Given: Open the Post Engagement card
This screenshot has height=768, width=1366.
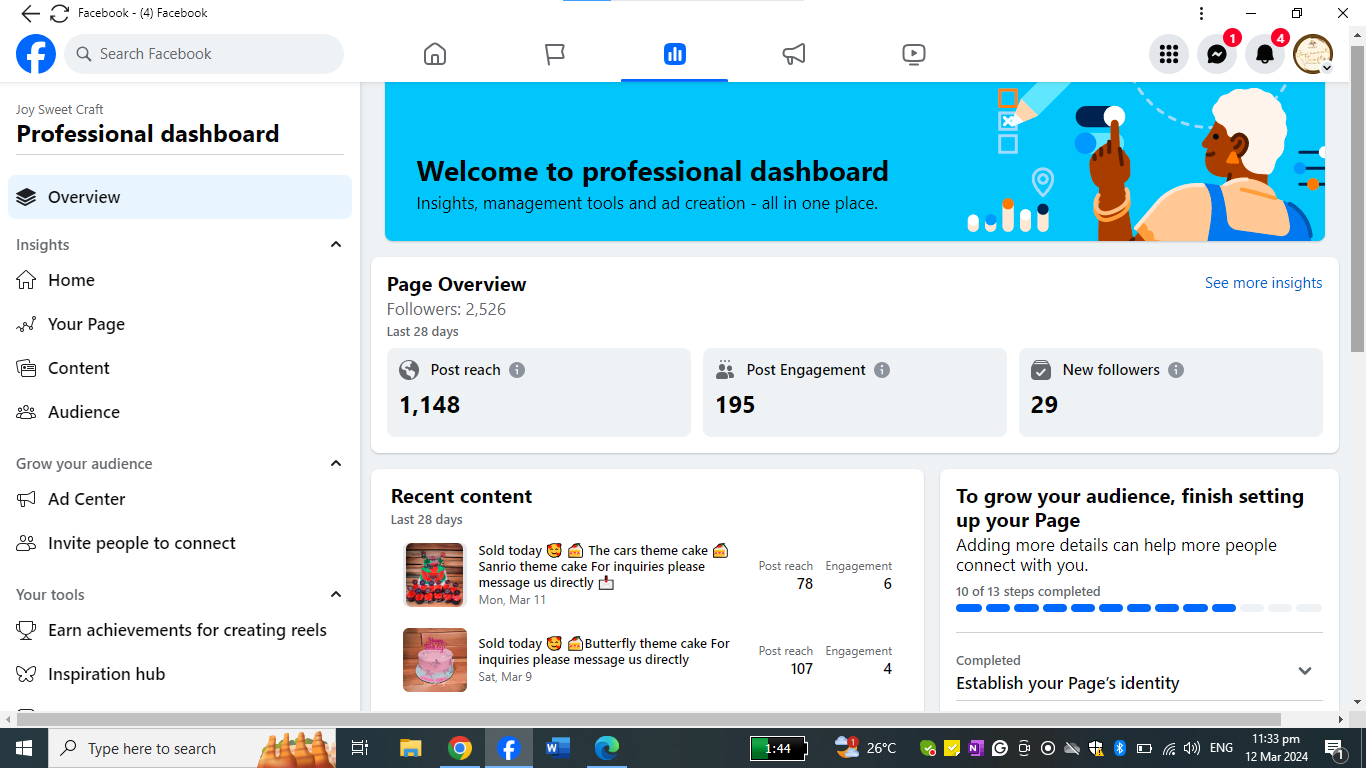Looking at the screenshot, I should pyautogui.click(x=855, y=392).
